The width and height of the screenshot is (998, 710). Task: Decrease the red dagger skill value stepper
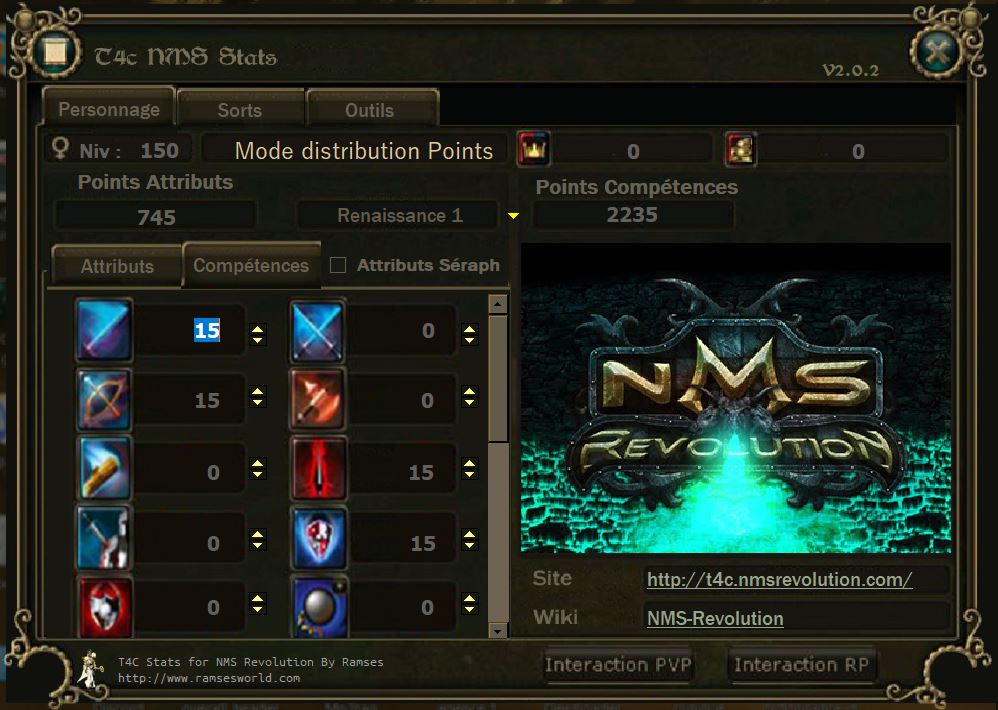(x=470, y=475)
